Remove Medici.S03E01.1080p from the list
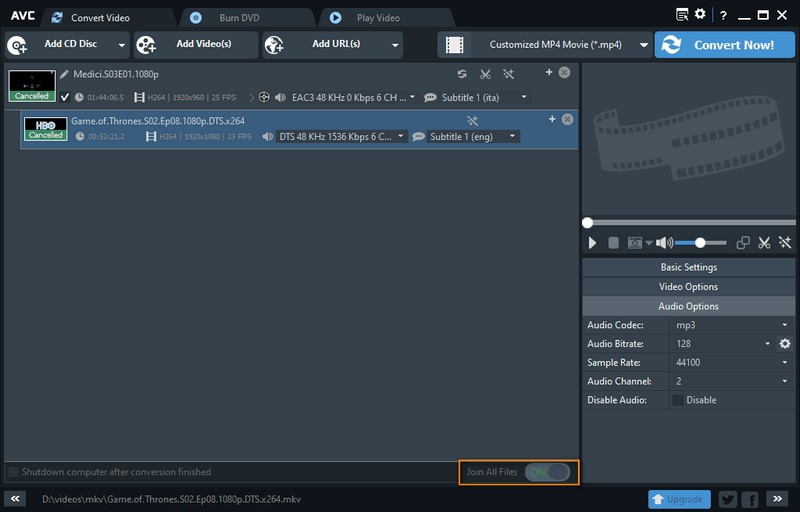The width and height of the screenshot is (800, 512). pyautogui.click(x=564, y=73)
